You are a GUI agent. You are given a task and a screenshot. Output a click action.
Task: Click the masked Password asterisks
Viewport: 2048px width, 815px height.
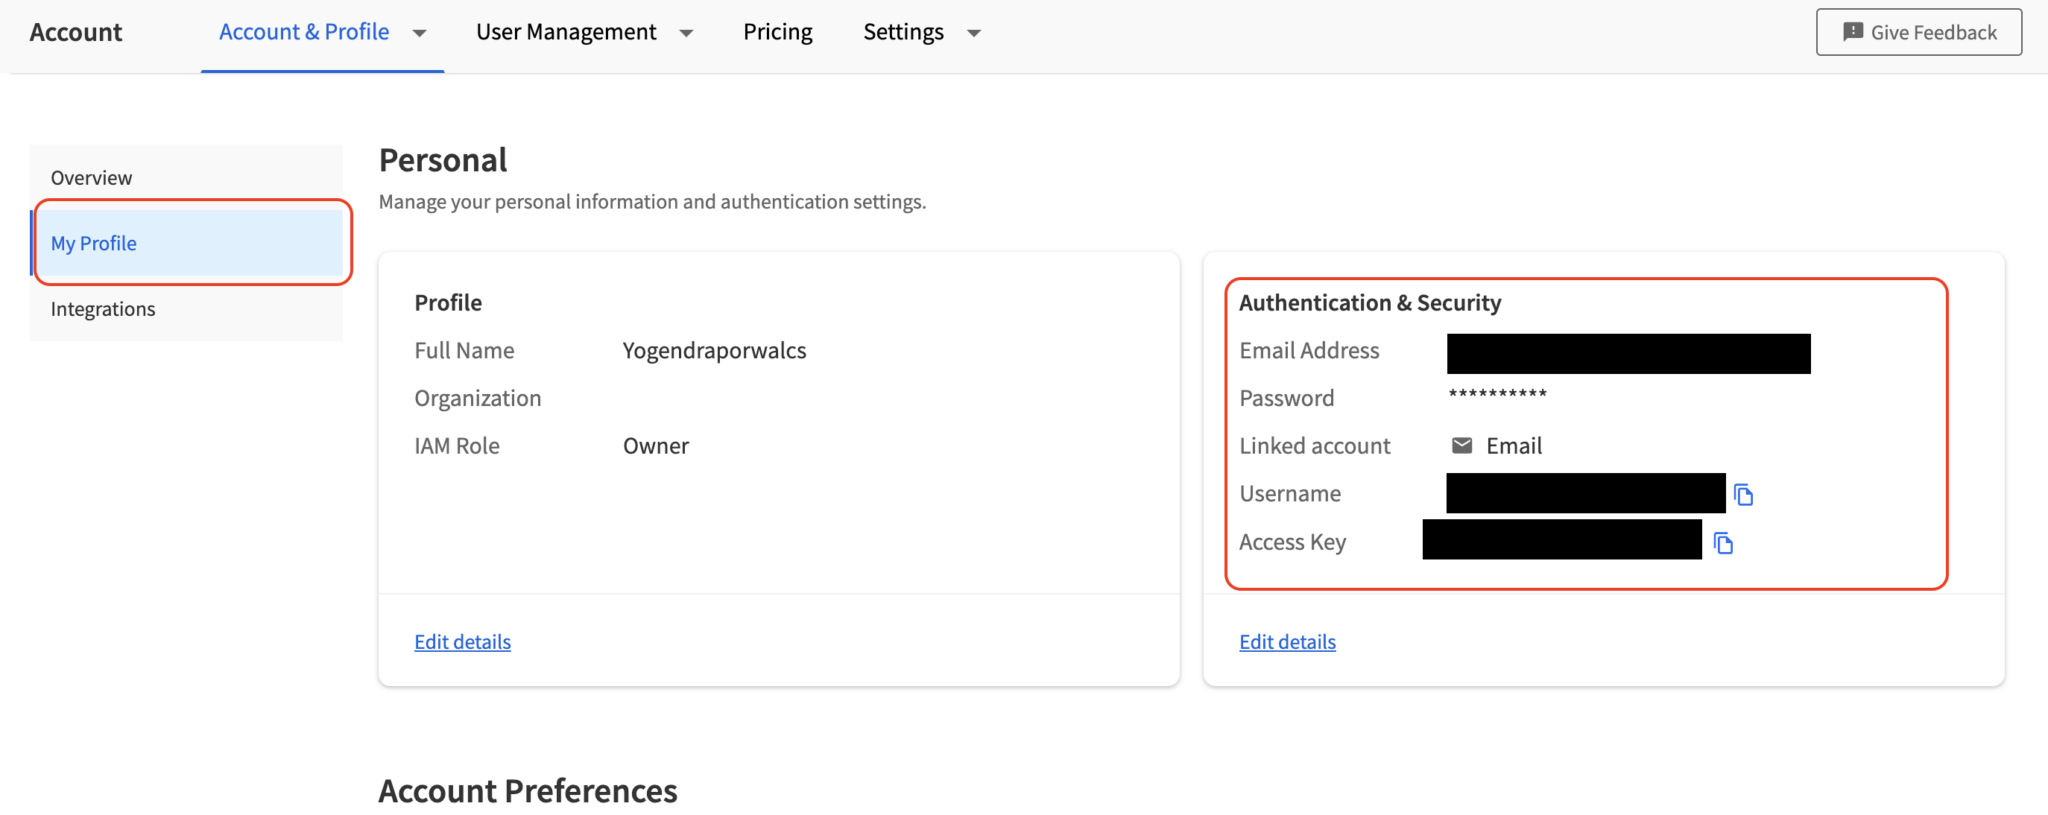[x=1497, y=395]
